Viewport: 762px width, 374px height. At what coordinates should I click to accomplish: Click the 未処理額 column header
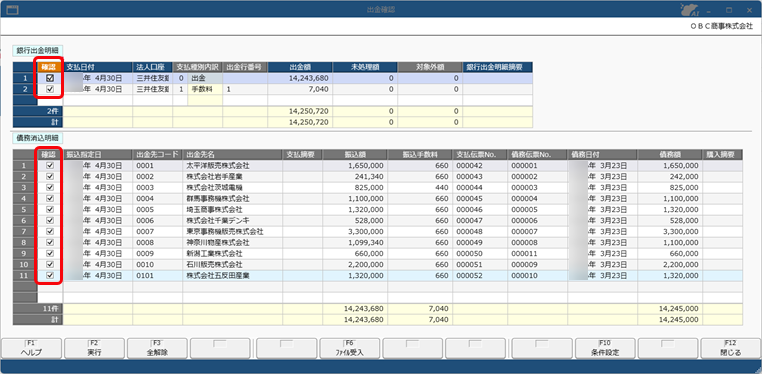[365, 67]
